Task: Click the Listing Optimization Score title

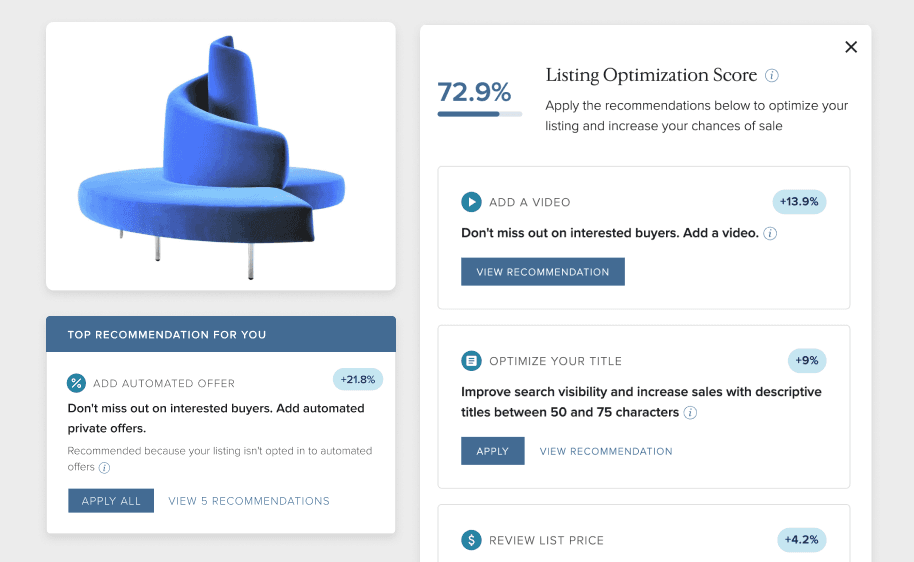Action: click(x=651, y=75)
